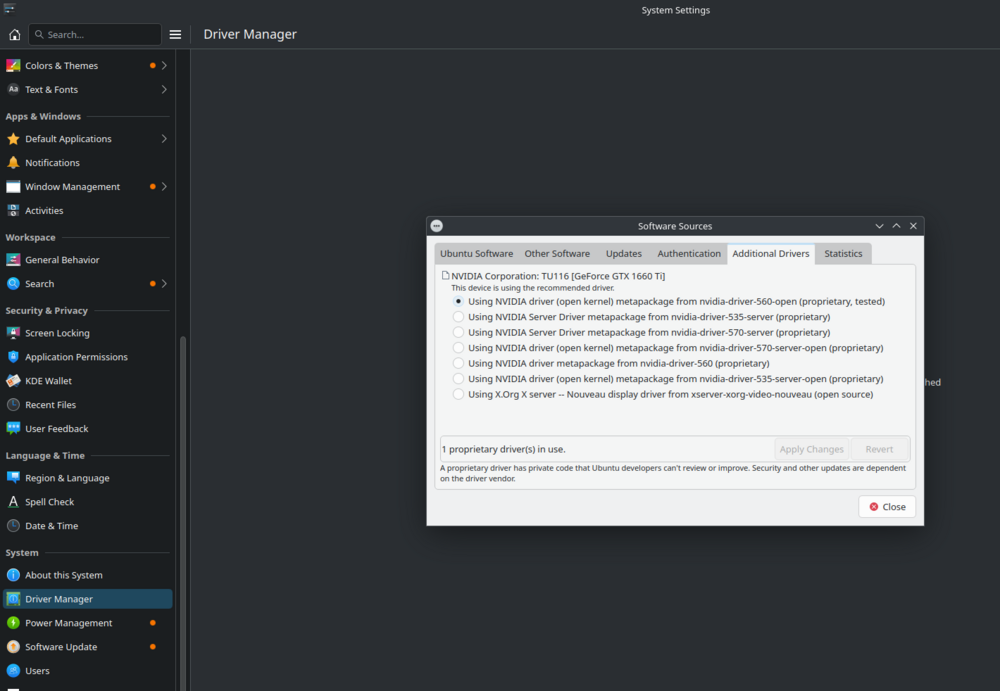Image resolution: width=1000 pixels, height=691 pixels.
Task: Click the Recent Files clock icon
Action: pyautogui.click(x=13, y=405)
